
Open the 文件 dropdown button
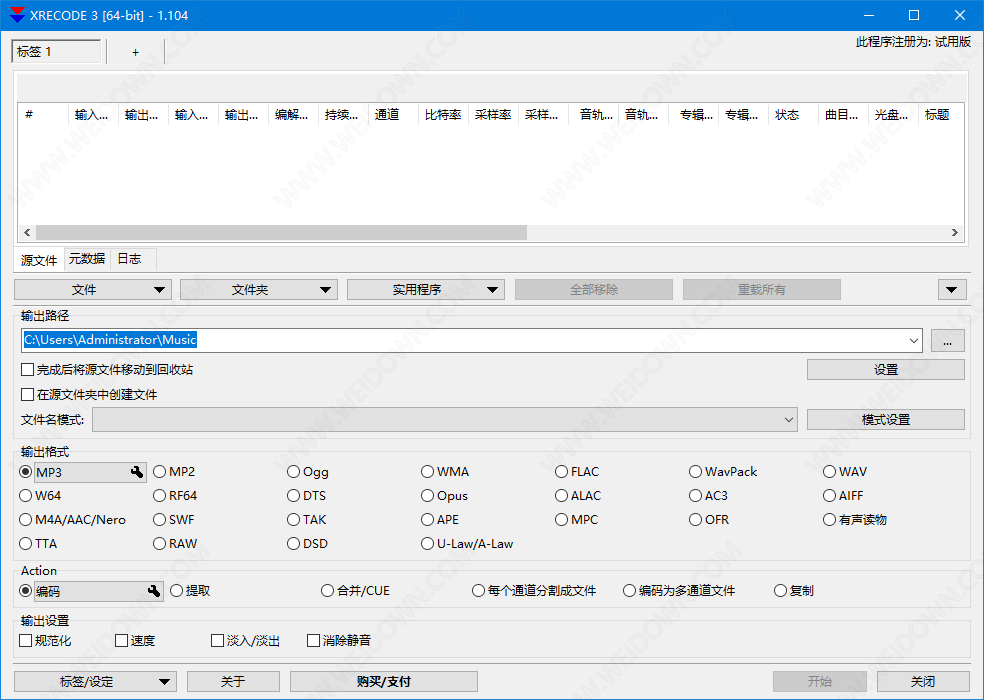[x=93, y=289]
